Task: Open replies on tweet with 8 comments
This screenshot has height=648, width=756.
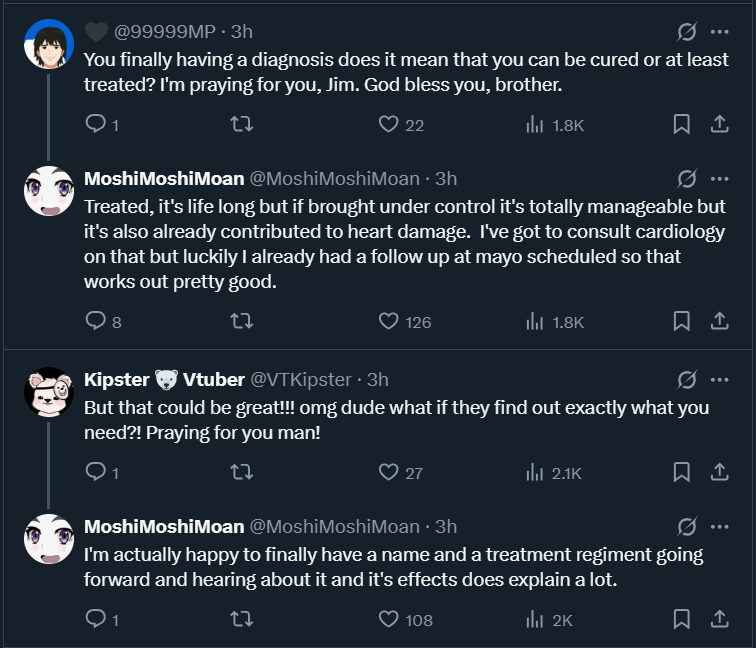Action: pos(96,321)
